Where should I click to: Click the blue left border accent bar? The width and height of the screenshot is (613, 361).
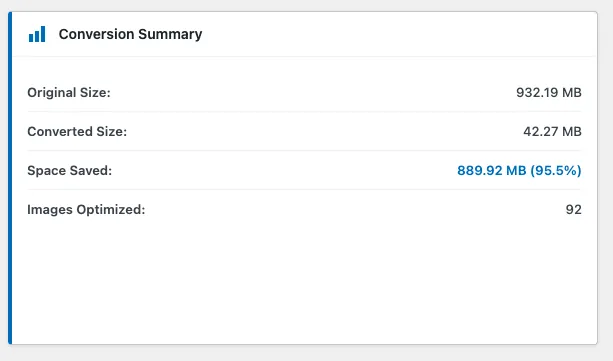[x=10, y=178]
